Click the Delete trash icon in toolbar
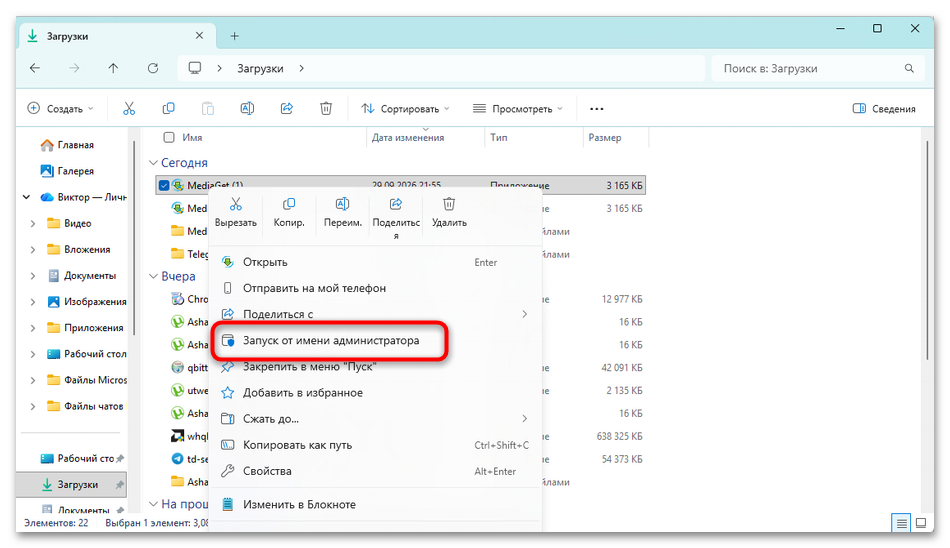This screenshot has height=548, width=950. click(x=326, y=109)
